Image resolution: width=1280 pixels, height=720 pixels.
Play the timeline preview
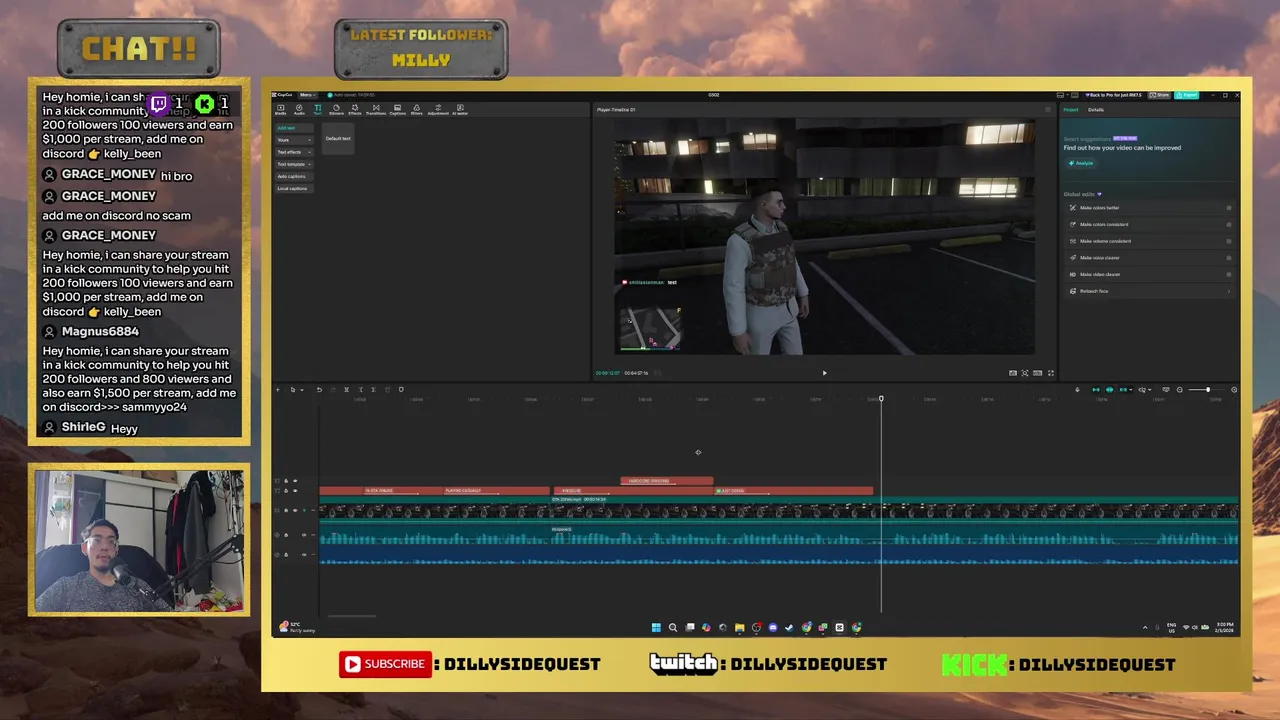coord(824,373)
